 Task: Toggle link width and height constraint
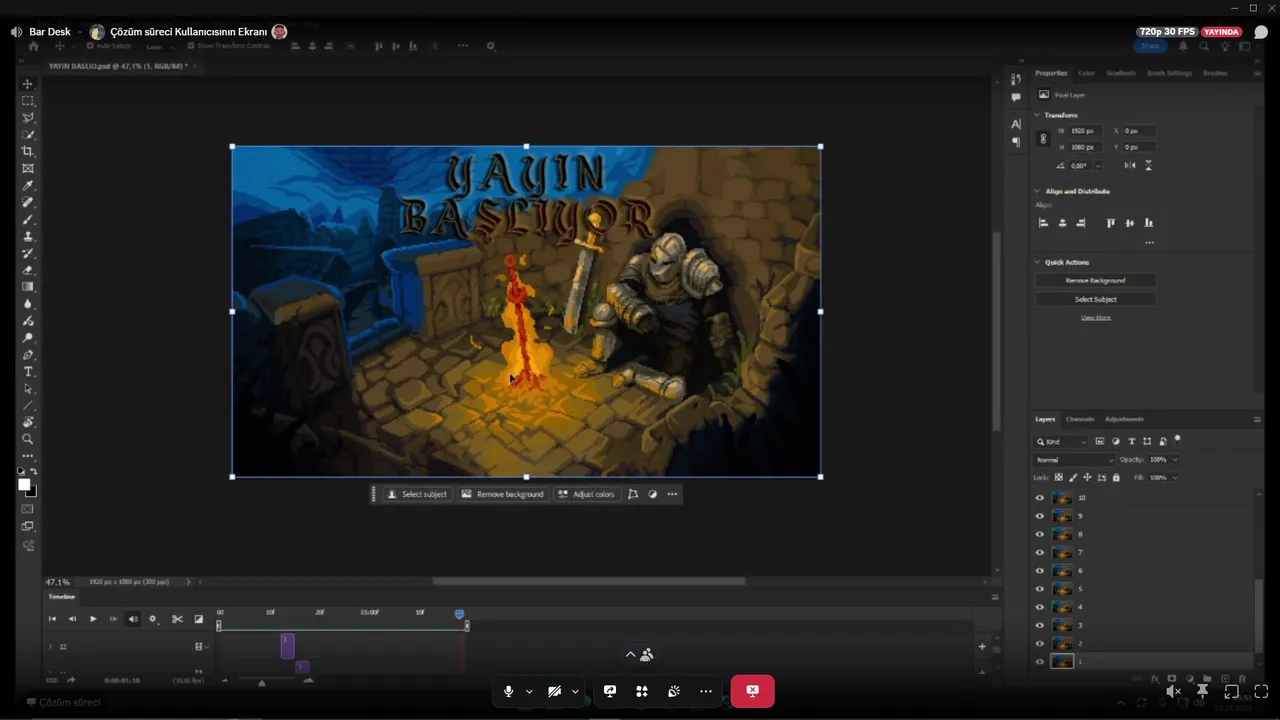tap(1044, 139)
